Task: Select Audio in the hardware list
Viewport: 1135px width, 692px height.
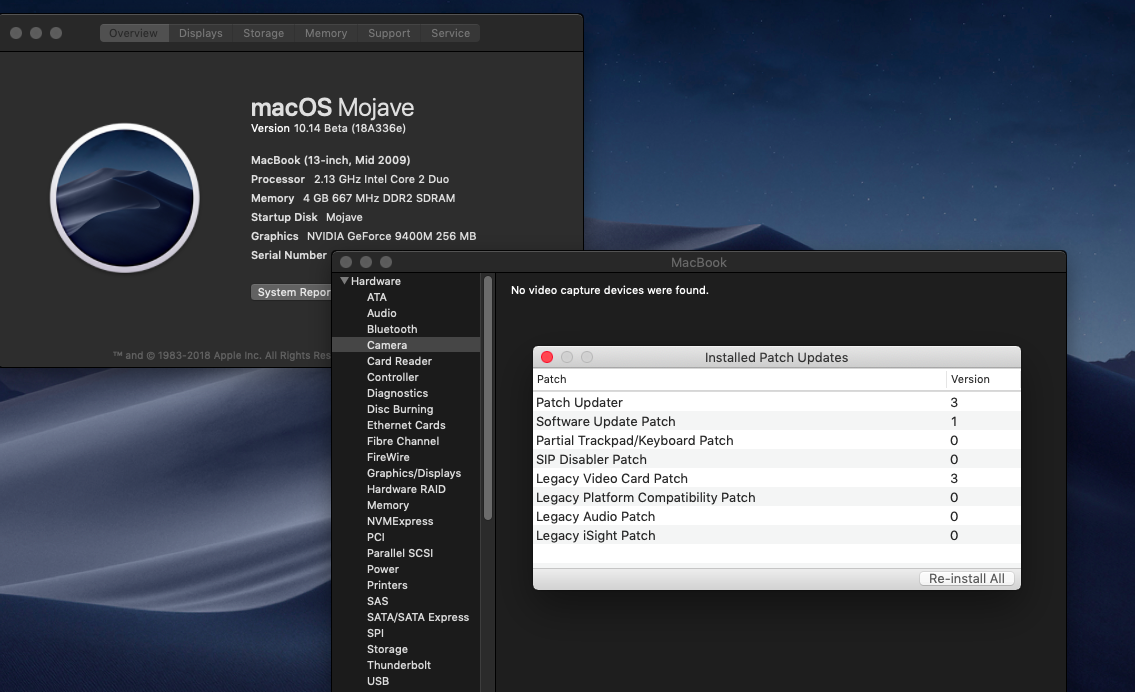Action: click(381, 313)
